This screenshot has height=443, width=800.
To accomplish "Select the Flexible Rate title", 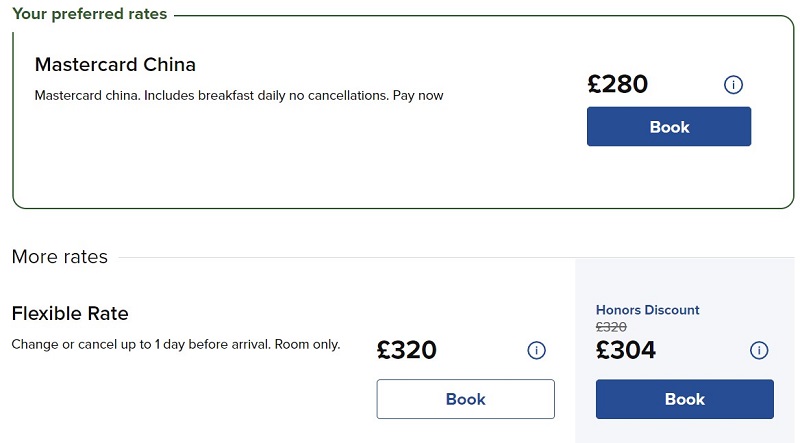I will [x=70, y=313].
